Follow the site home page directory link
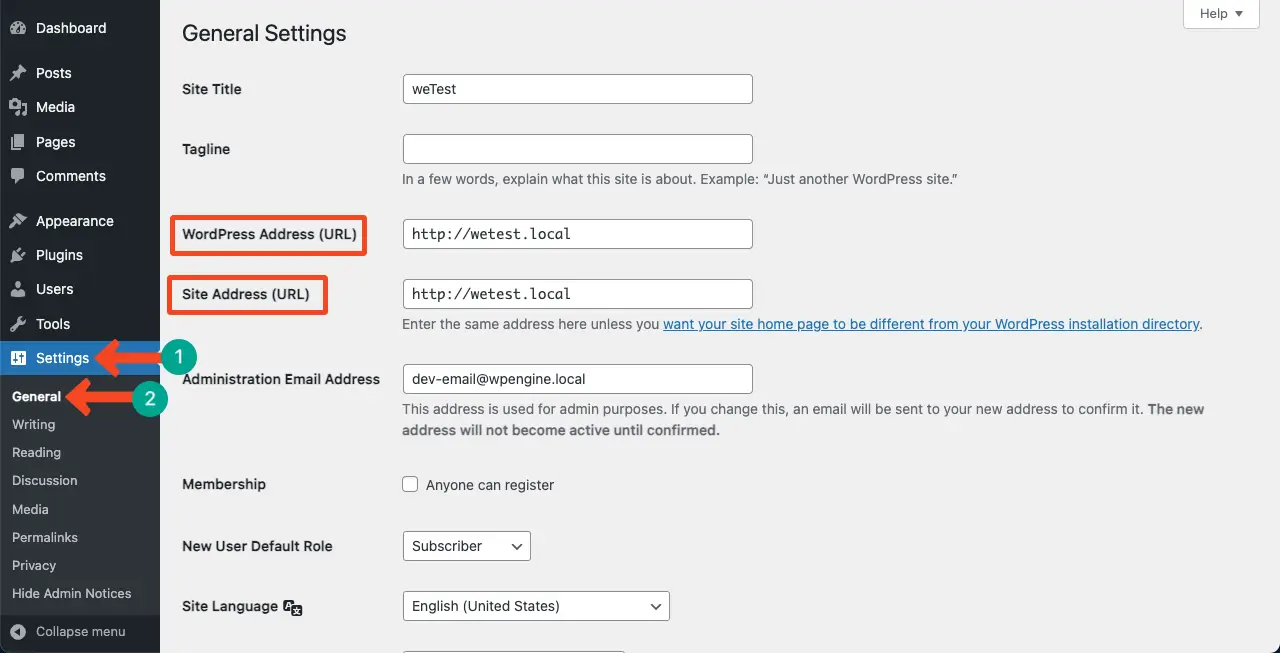 tap(931, 324)
